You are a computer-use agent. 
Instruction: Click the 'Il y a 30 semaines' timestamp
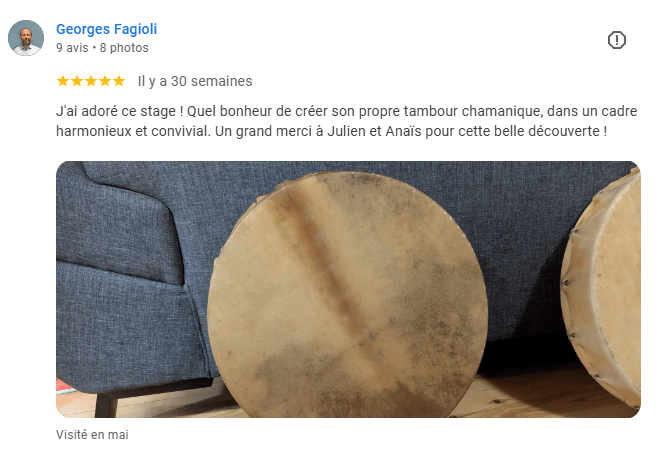195,81
